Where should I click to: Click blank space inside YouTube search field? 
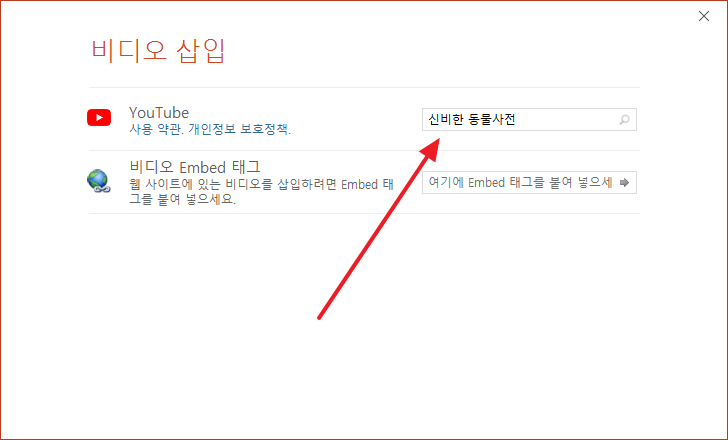pyautogui.click(x=566, y=120)
